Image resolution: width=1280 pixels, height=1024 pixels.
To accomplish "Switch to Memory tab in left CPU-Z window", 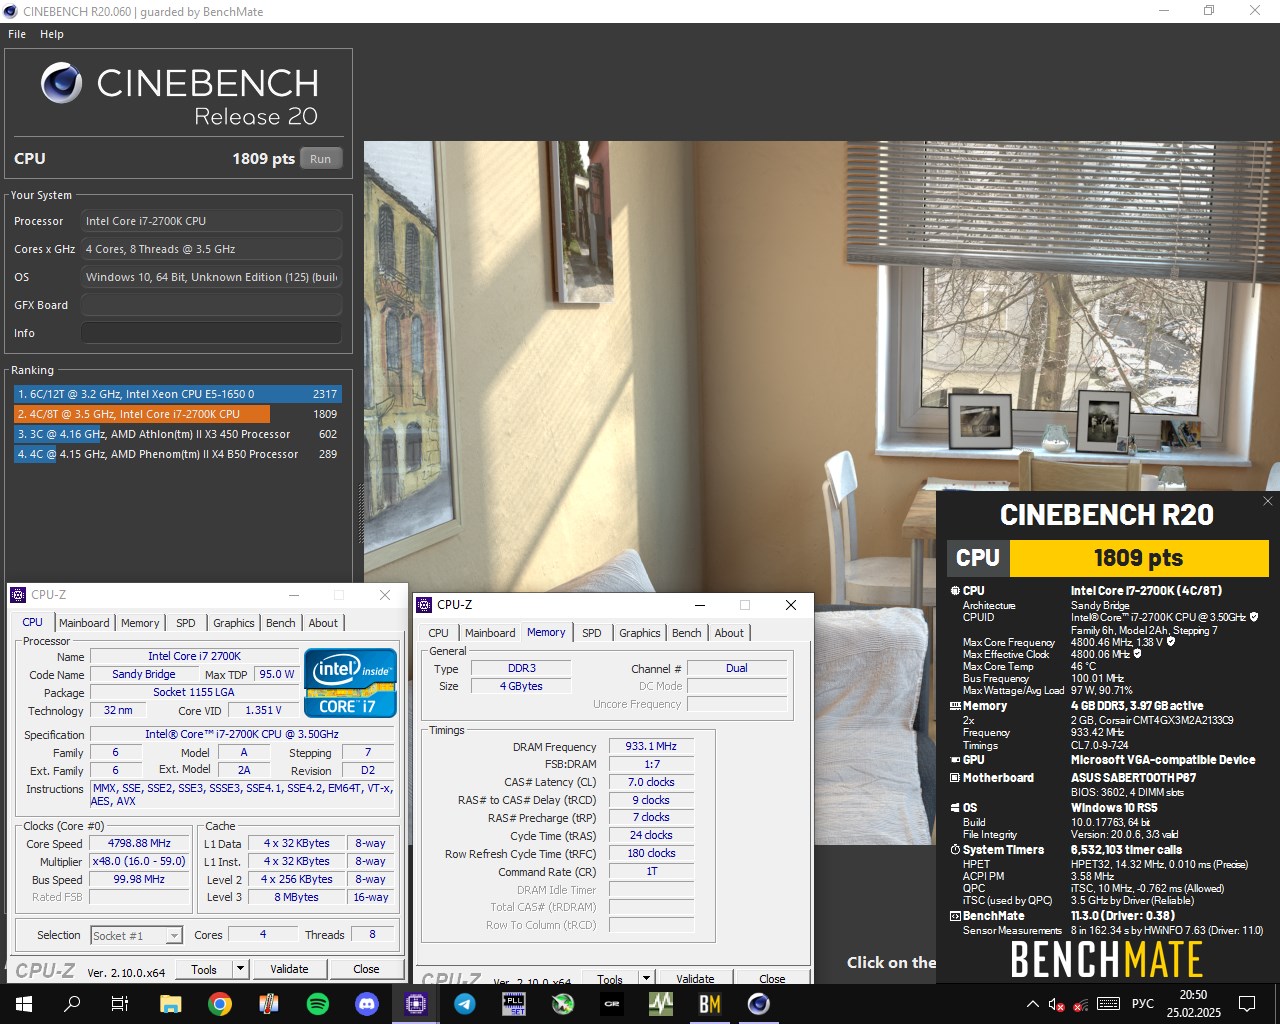I will [140, 623].
